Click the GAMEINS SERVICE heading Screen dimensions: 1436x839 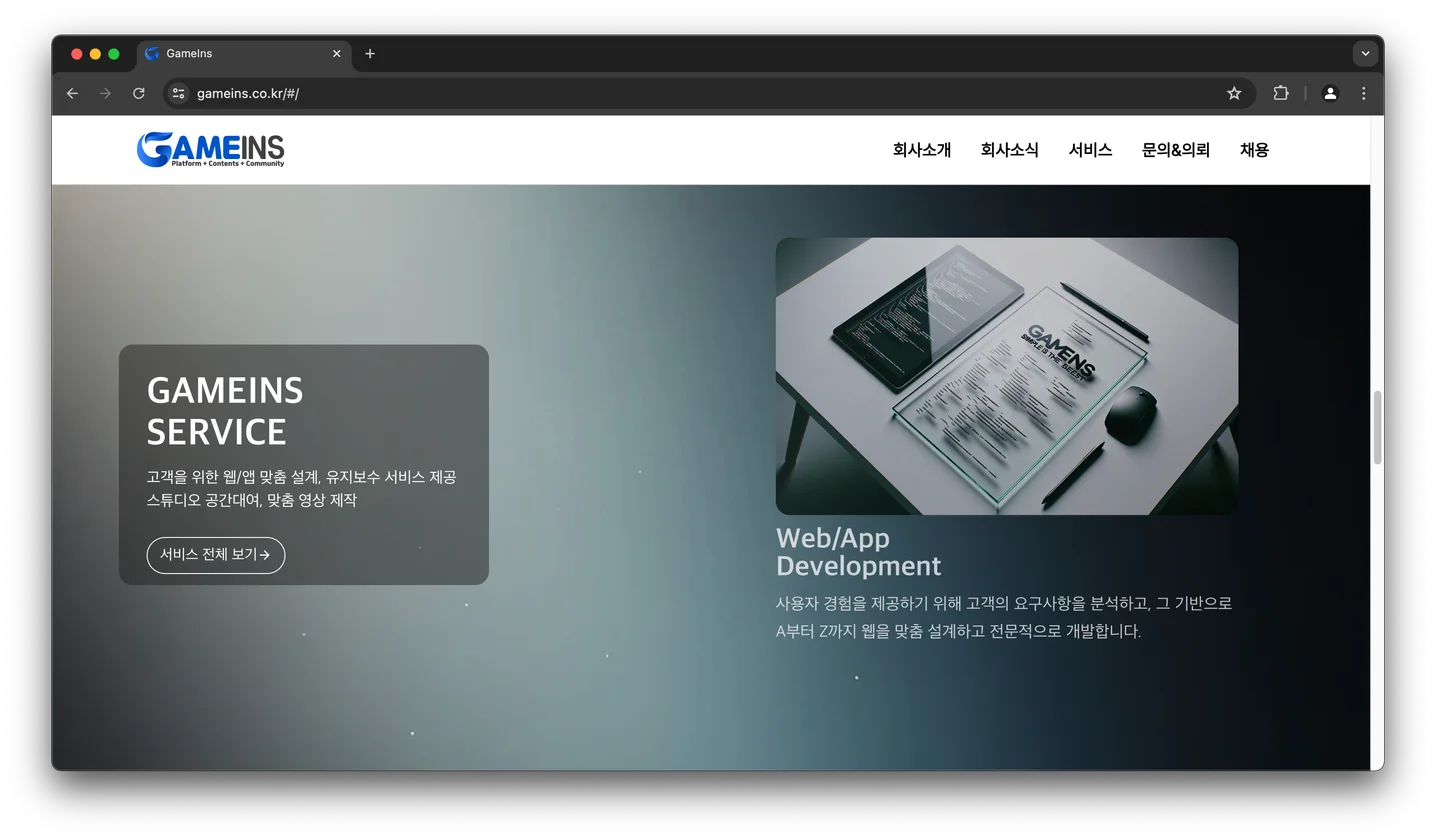(225, 411)
